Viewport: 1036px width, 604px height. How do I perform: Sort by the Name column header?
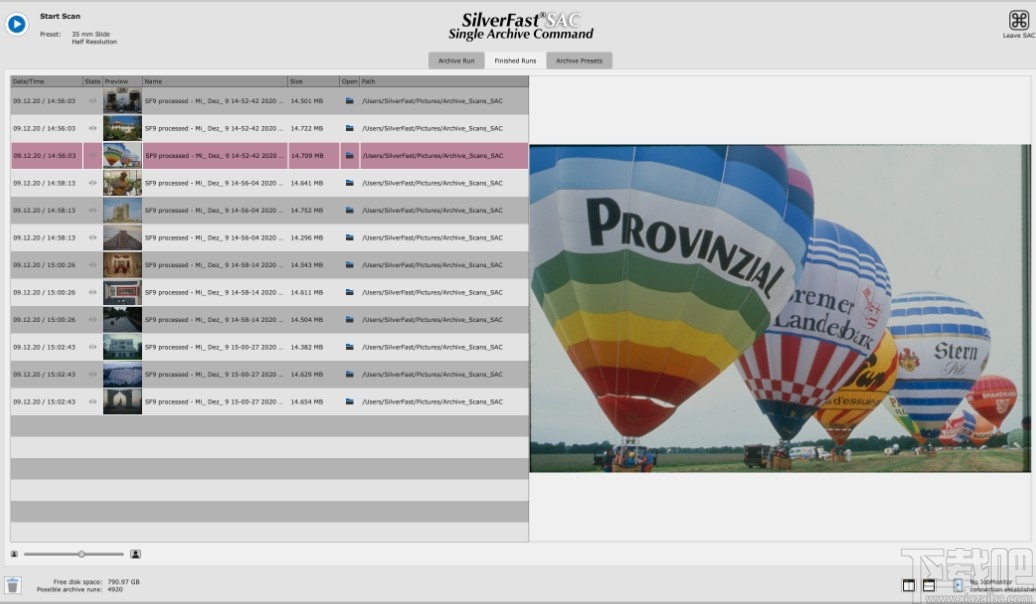[x=215, y=81]
